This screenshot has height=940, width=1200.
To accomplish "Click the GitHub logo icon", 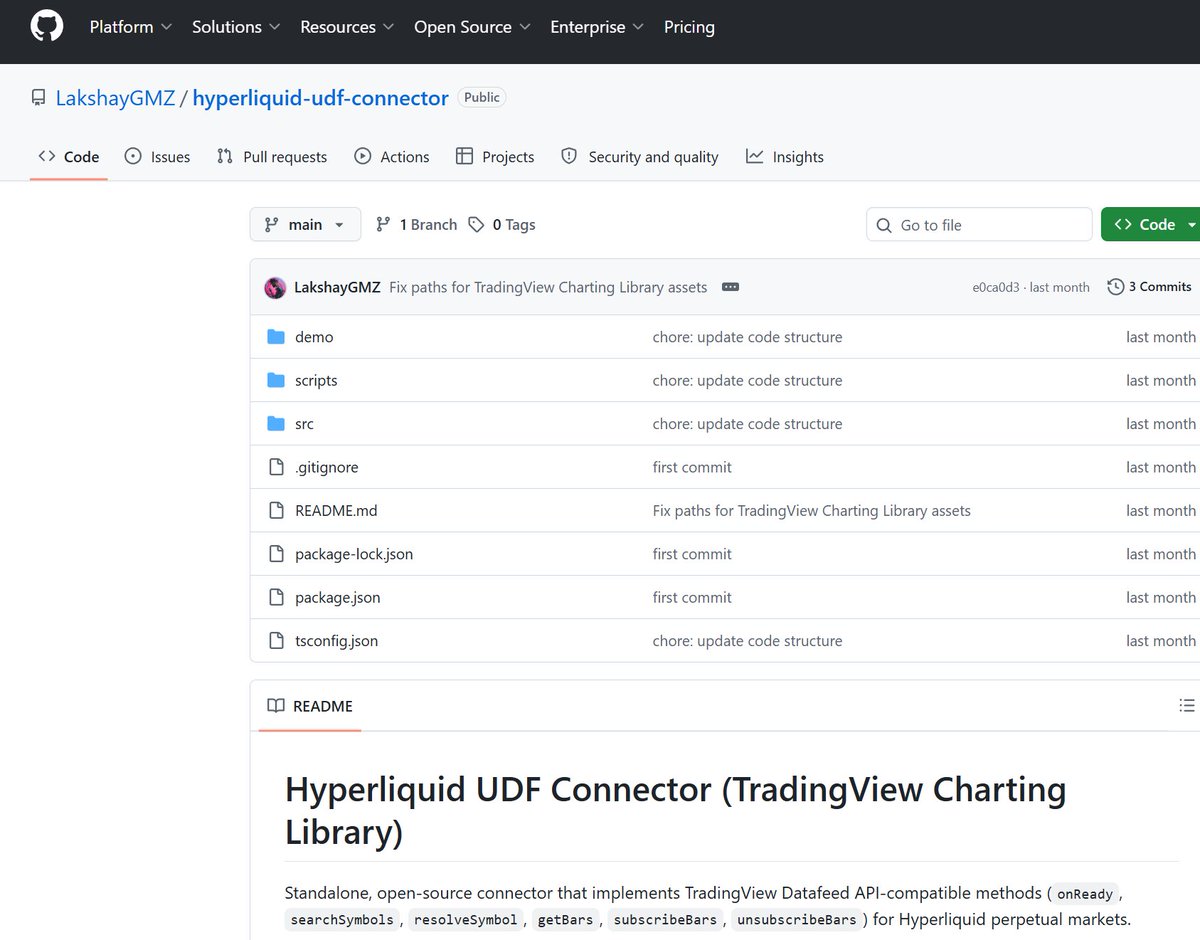I will (47, 27).
